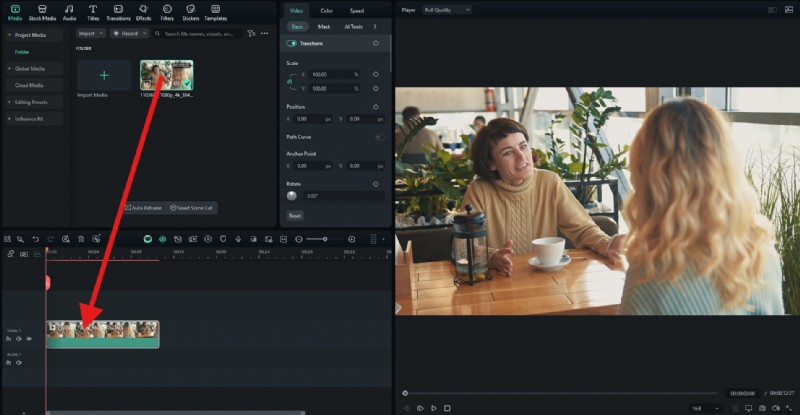
Task: Mute the Video 1 track
Action: (19, 338)
